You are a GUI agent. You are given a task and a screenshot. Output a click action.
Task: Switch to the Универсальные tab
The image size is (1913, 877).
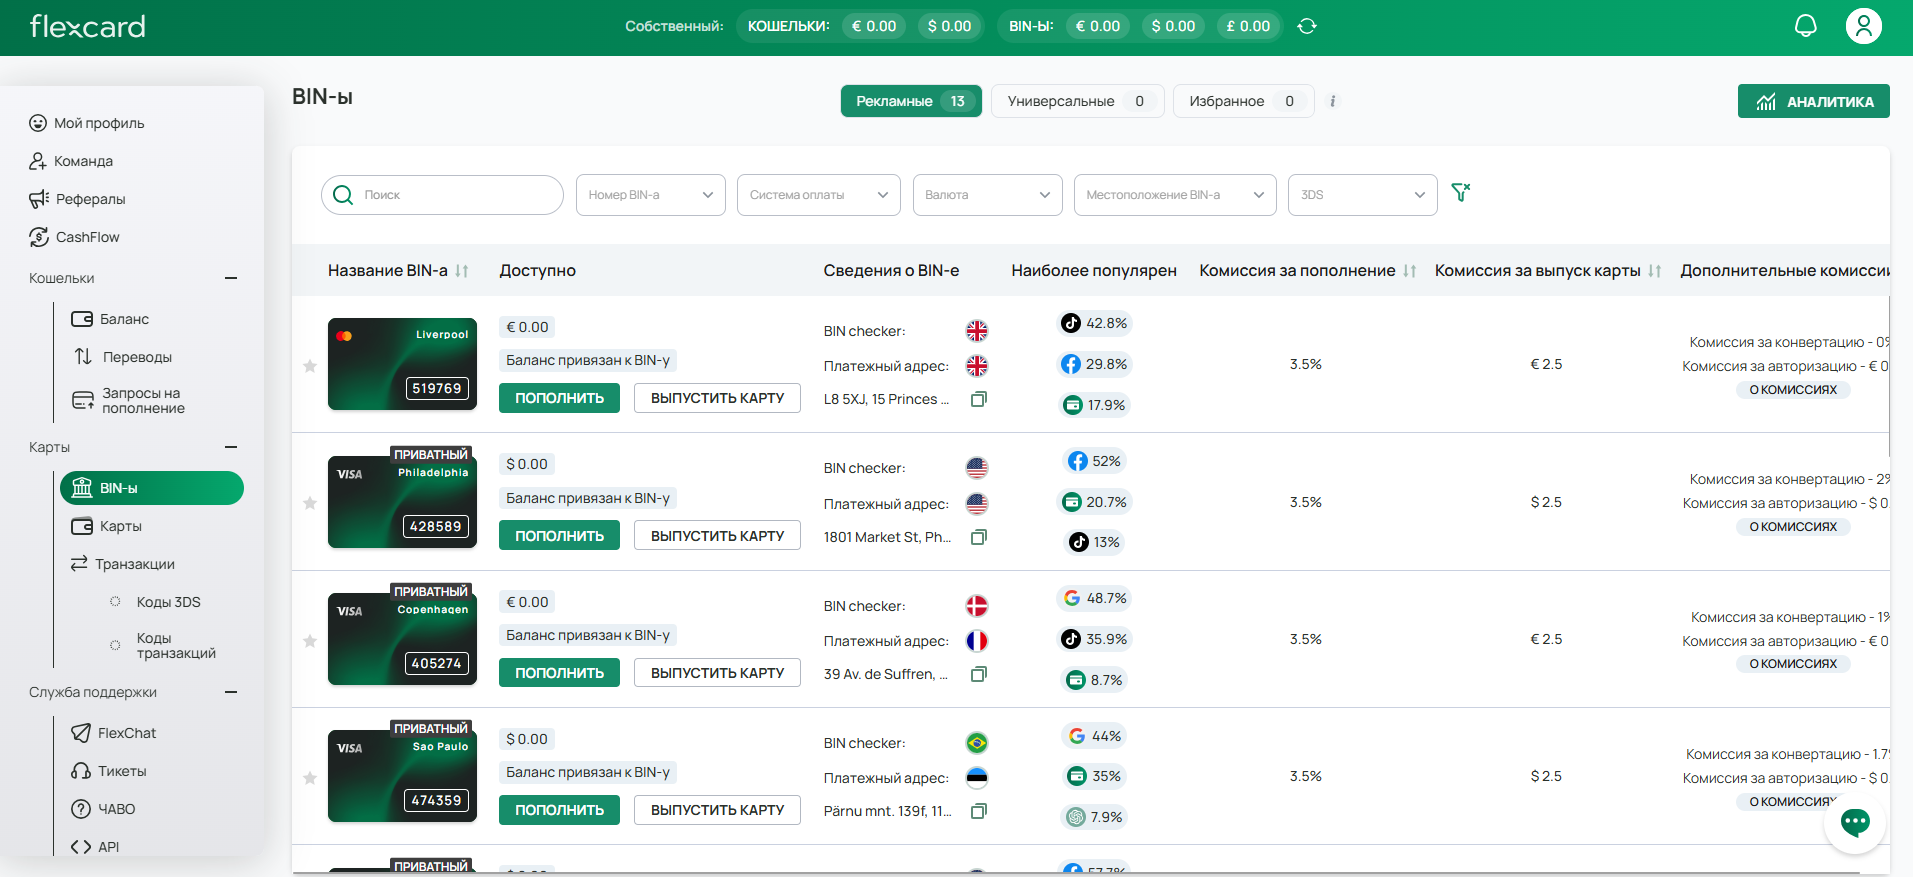[1078, 101]
